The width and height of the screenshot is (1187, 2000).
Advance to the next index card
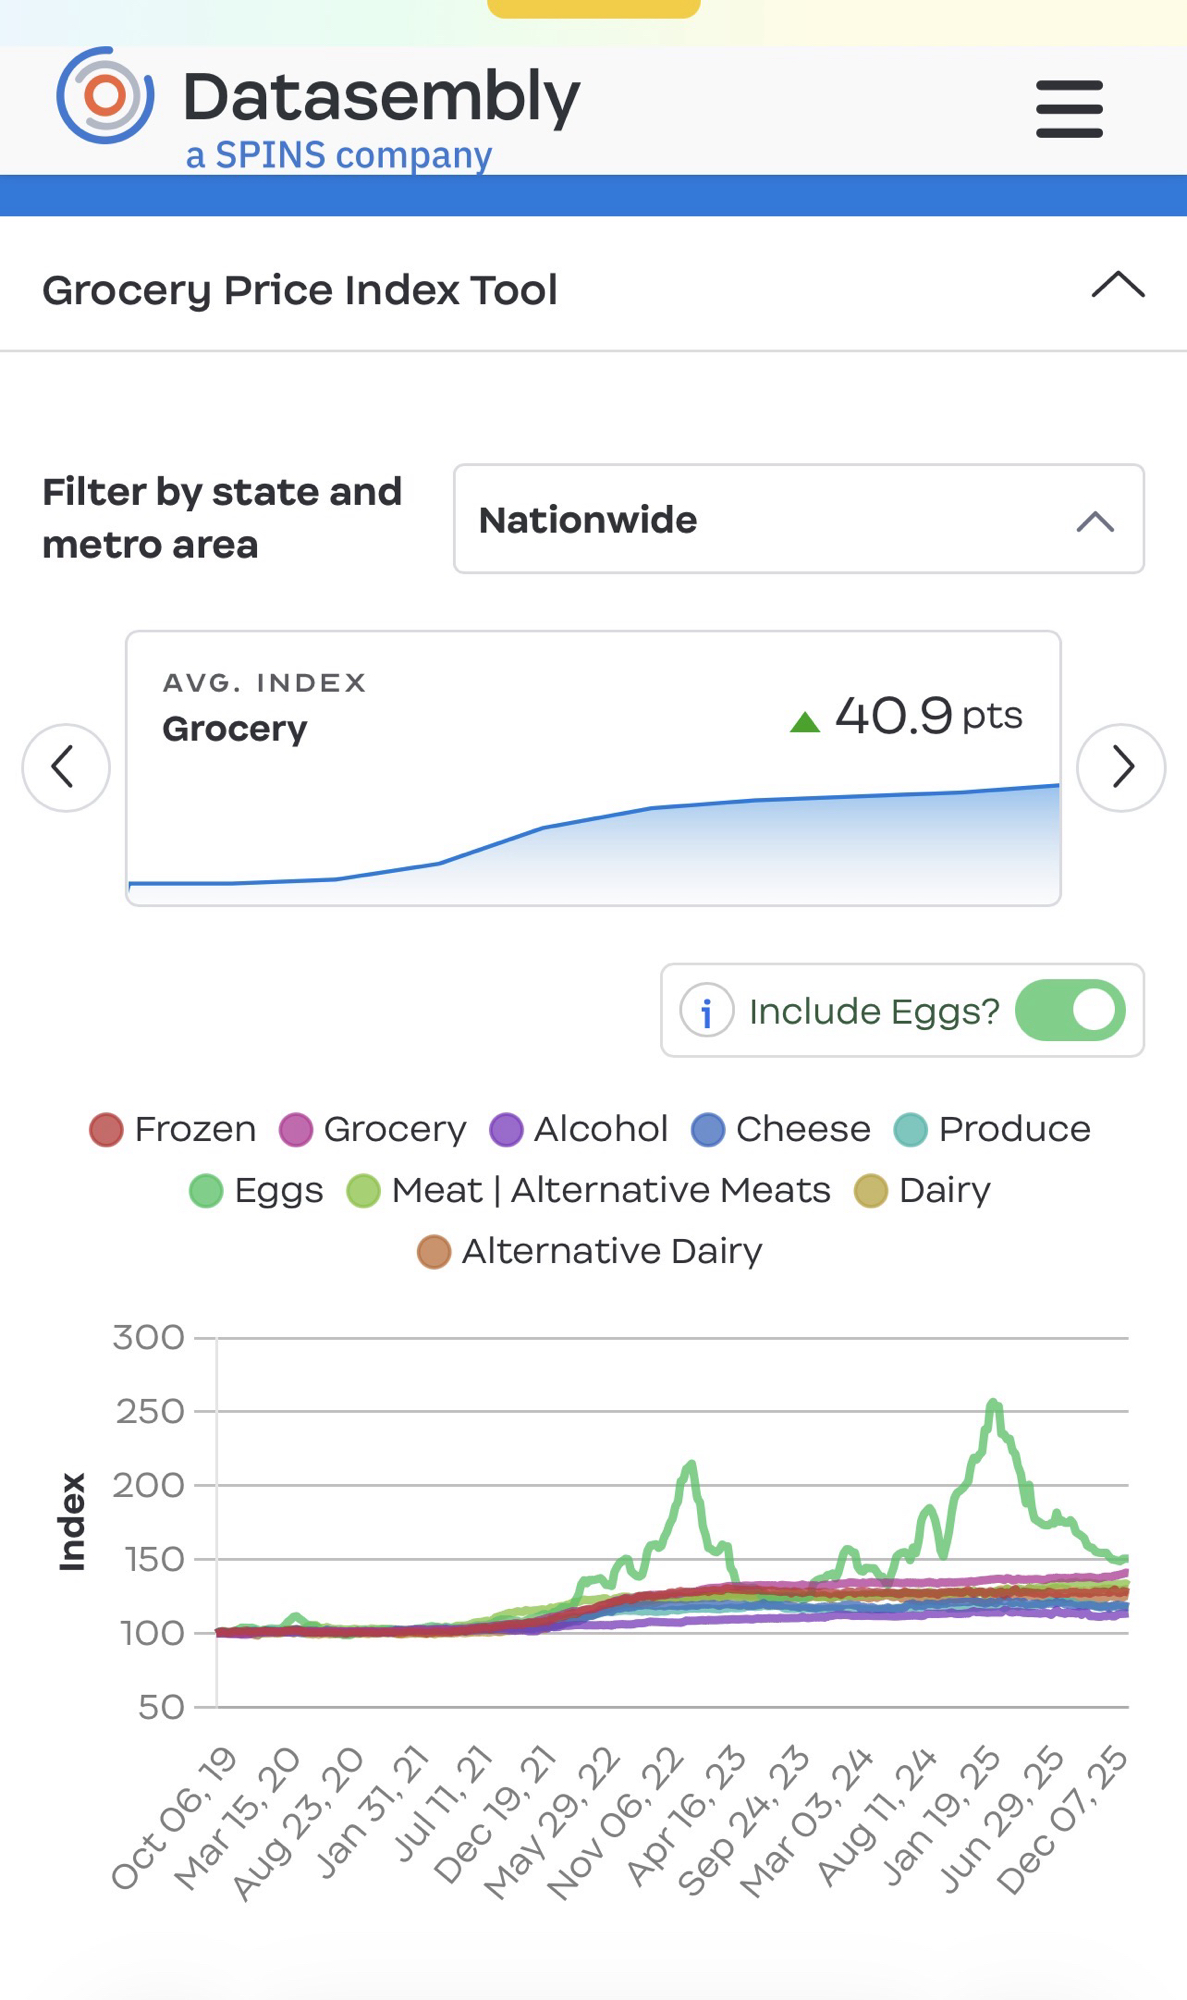click(x=1121, y=768)
